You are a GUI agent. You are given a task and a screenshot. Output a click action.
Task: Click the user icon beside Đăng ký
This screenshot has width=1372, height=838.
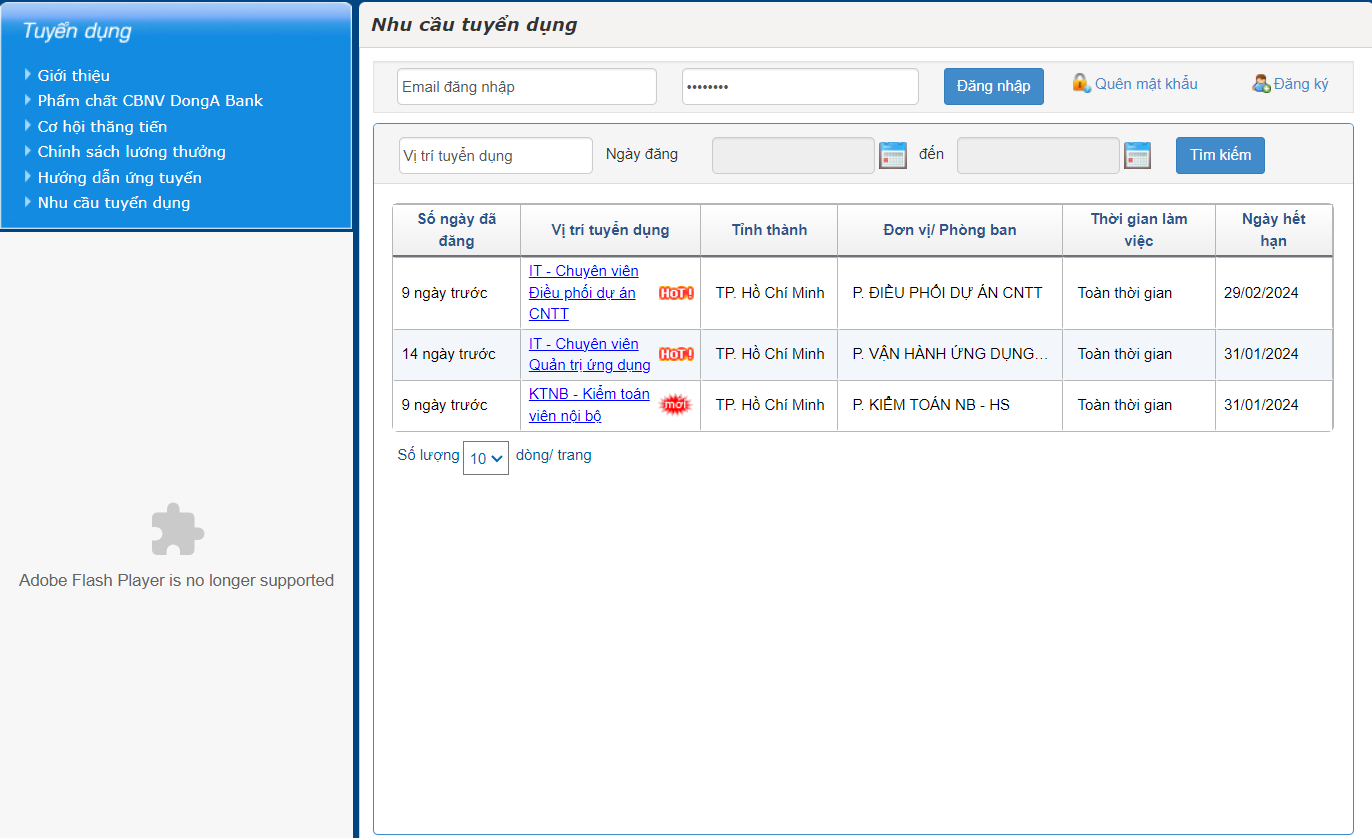(x=1261, y=84)
